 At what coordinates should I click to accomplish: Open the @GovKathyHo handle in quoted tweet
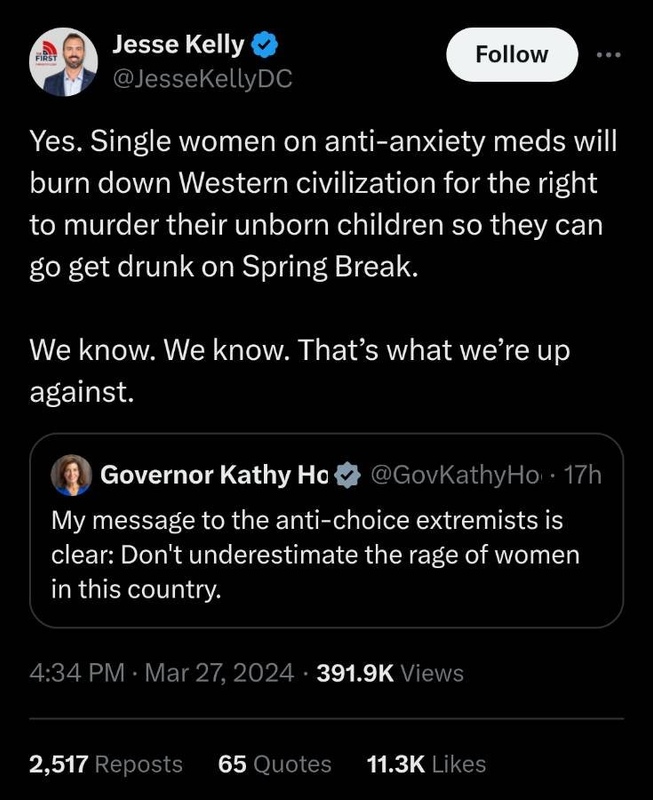[x=455, y=475]
